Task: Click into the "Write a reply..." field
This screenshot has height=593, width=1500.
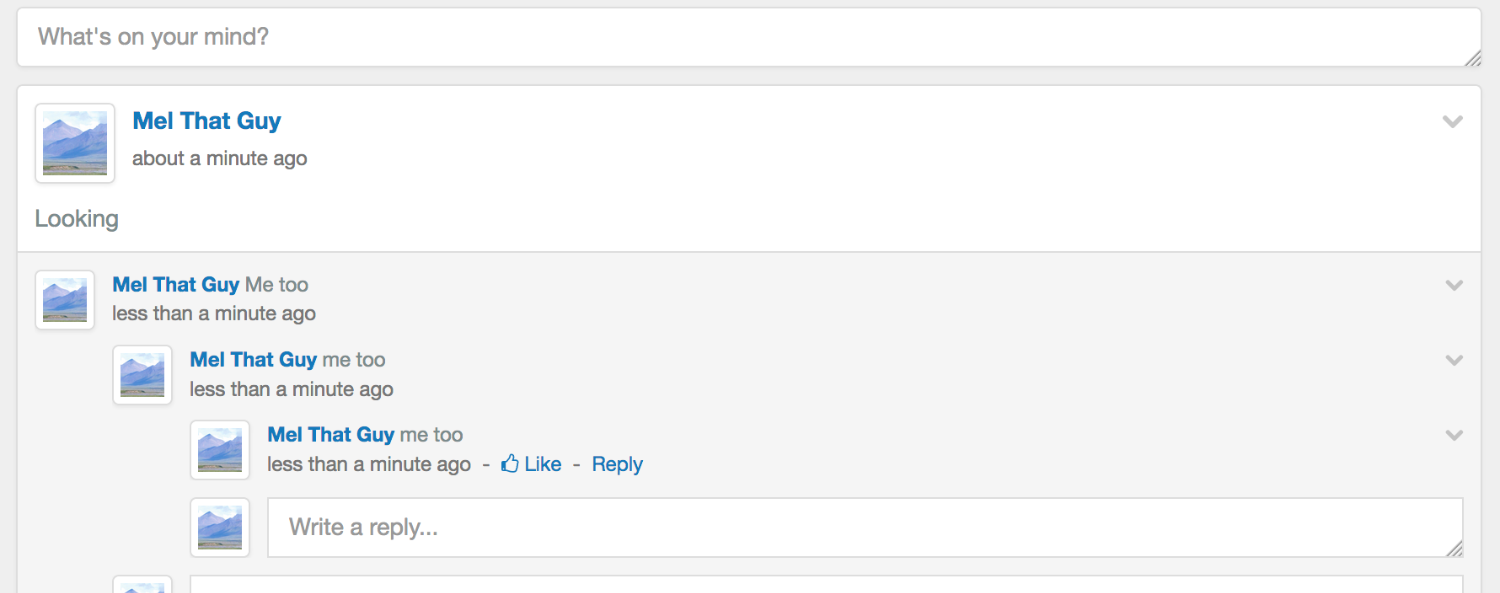Action: tap(865, 527)
